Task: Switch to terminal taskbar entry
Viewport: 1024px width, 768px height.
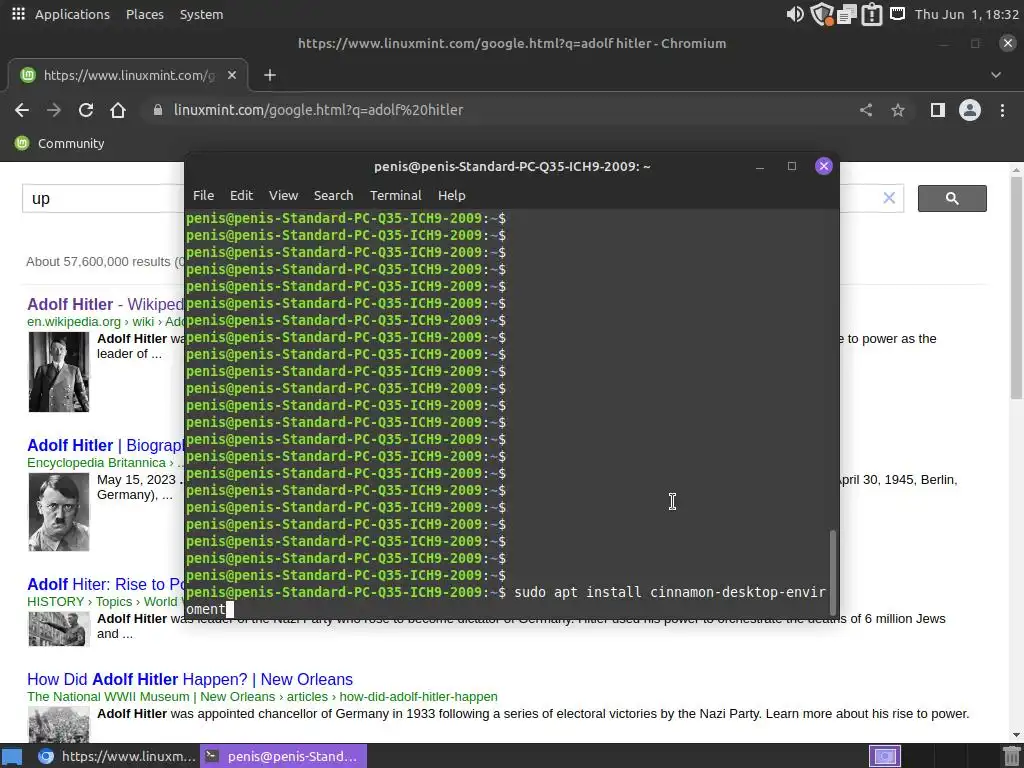Action: coord(283,756)
